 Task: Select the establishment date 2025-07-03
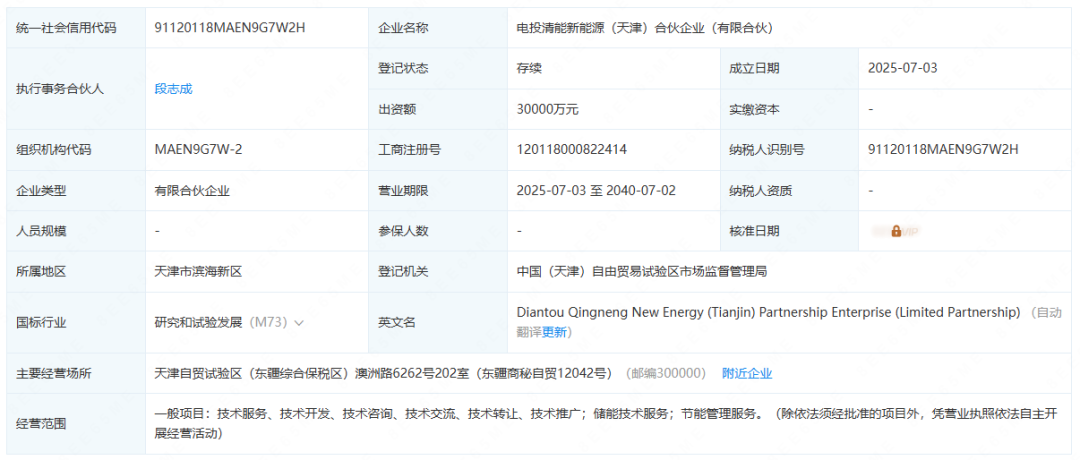click(902, 68)
